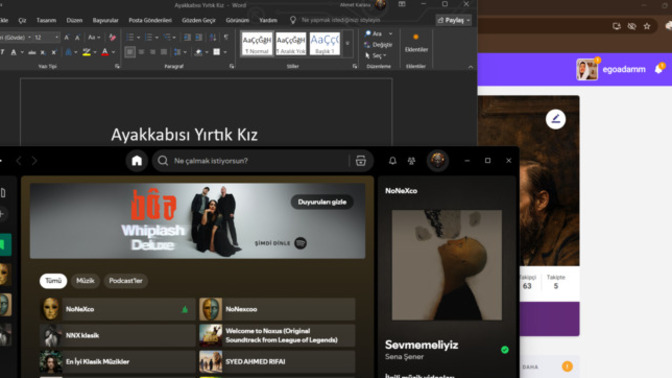Click the lightbulb Tell Me icon in Word
The image size is (672, 378).
click(293, 20)
